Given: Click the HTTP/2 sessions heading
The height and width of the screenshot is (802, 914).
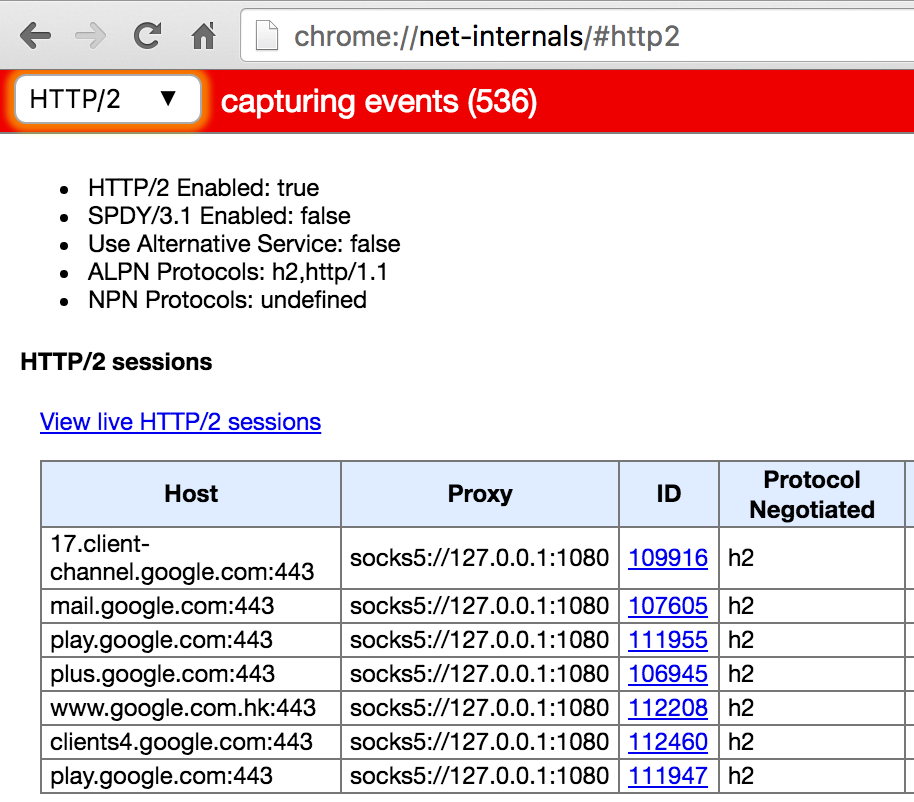Looking at the screenshot, I should click(116, 362).
